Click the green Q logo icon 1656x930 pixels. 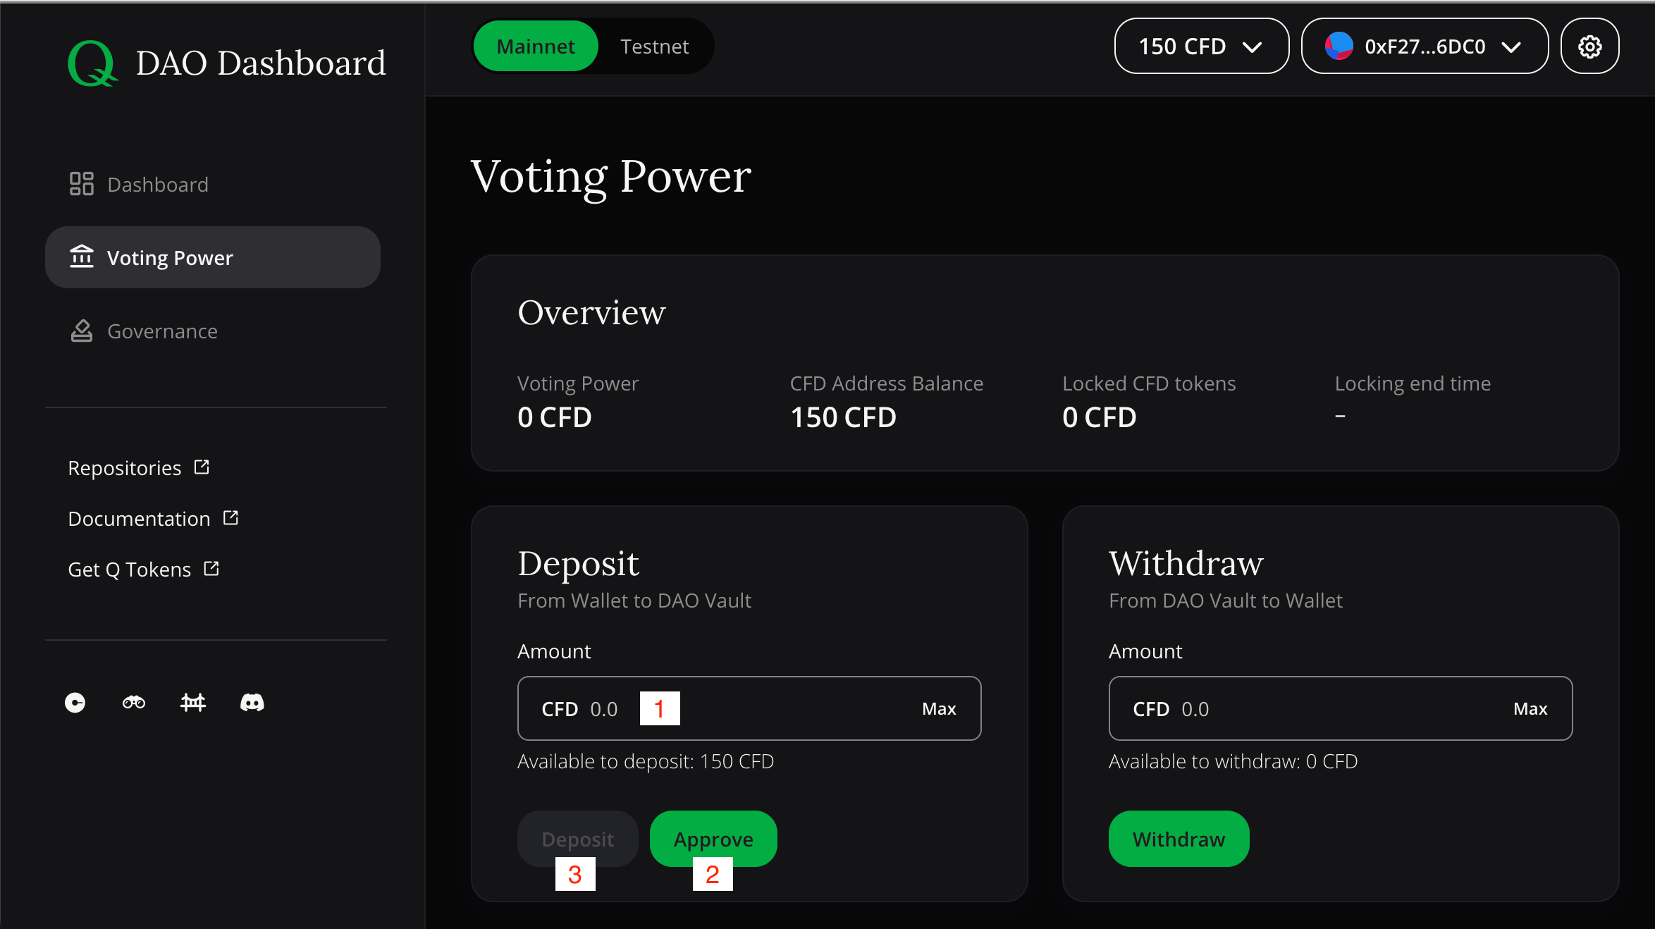click(92, 63)
